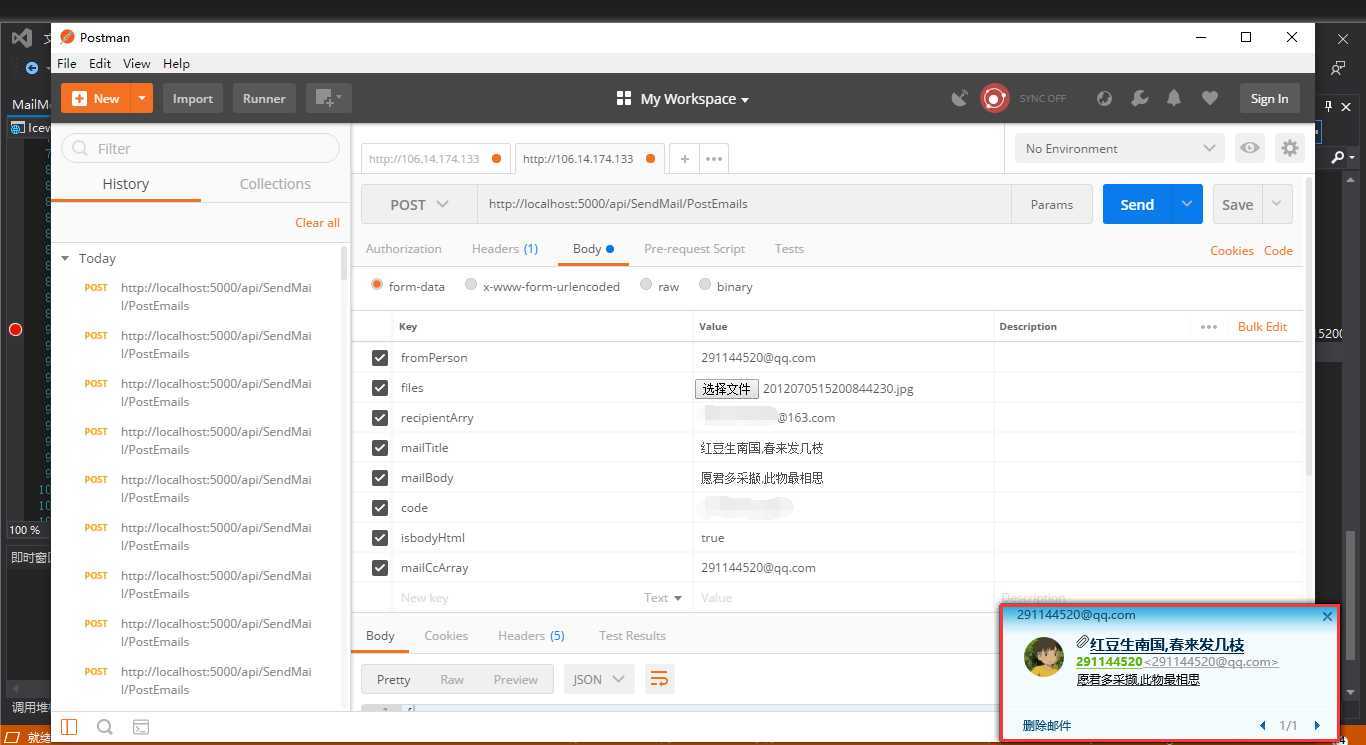Open the View menu
1366x745 pixels.
coord(136,63)
